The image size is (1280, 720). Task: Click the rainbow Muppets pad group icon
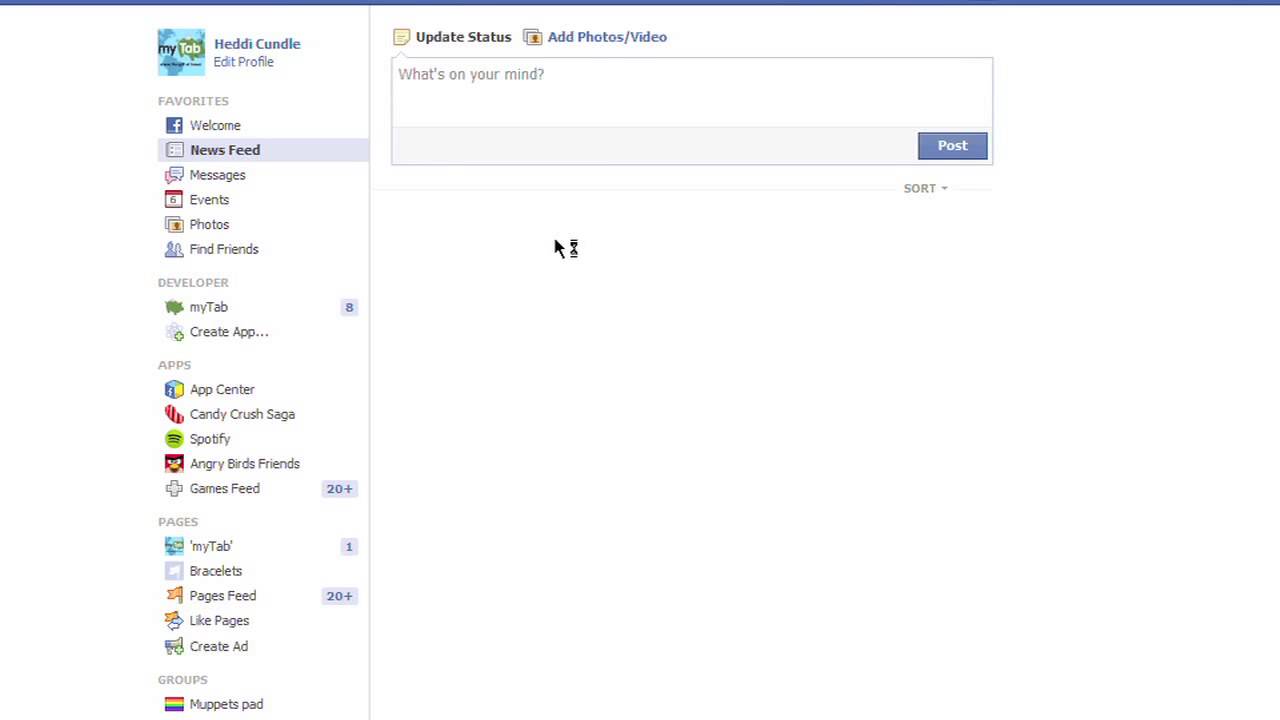click(174, 704)
